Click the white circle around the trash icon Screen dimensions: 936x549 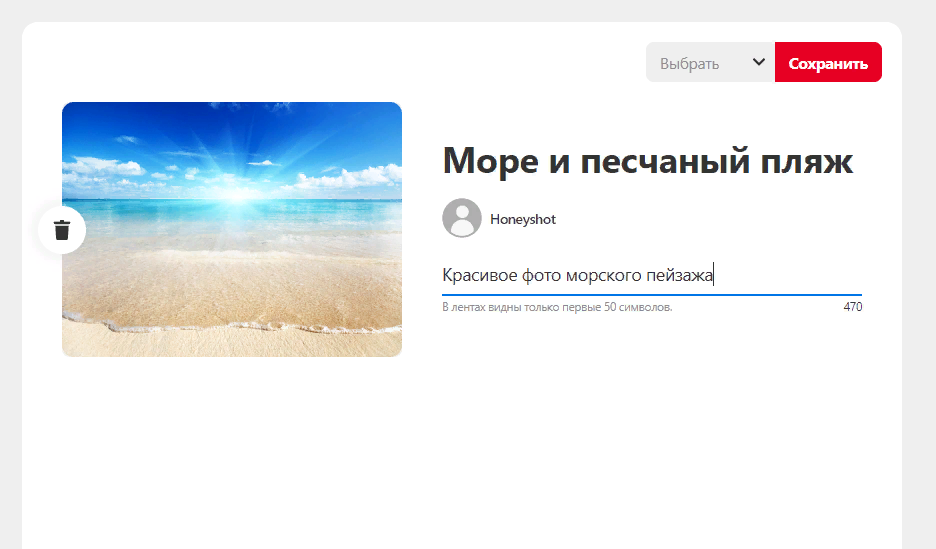[46, 217]
